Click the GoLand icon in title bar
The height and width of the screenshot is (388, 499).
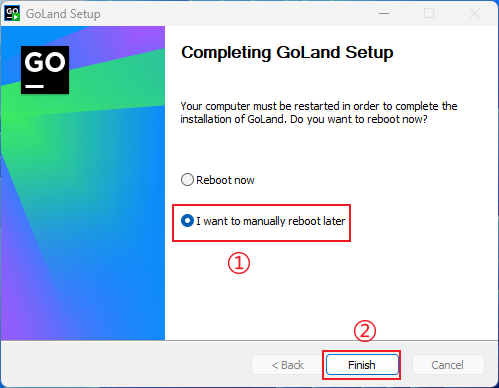tap(12, 13)
